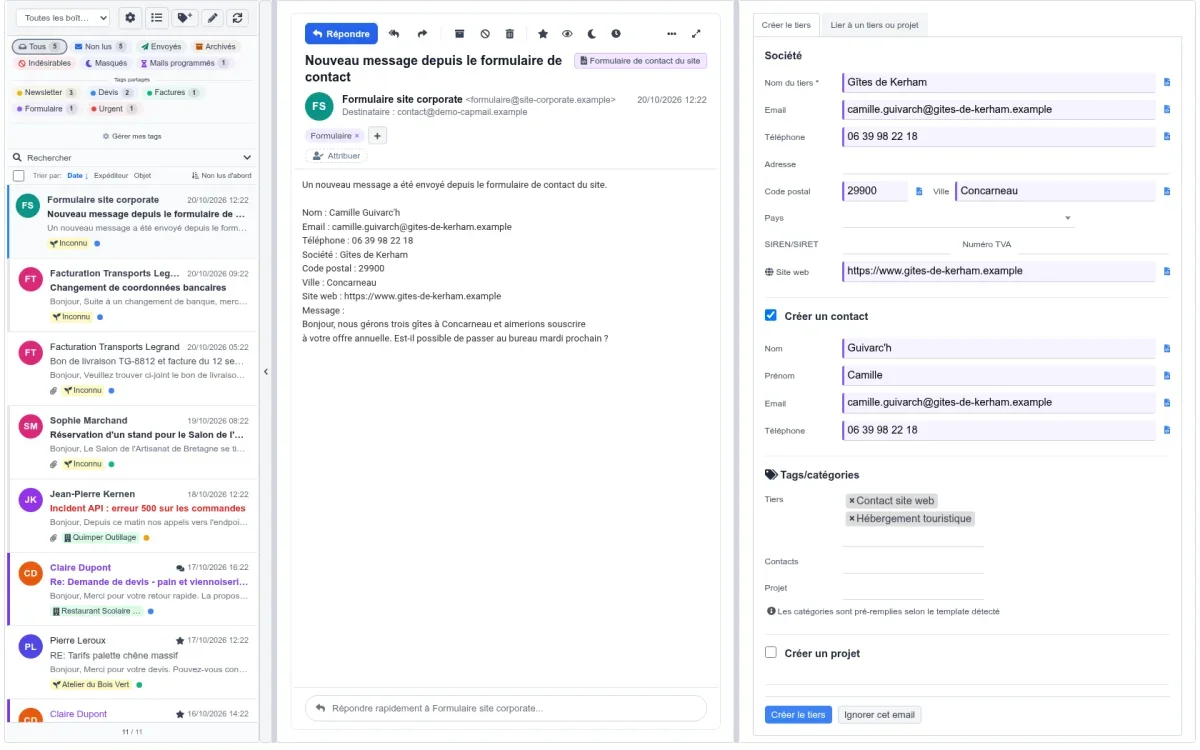The width and height of the screenshot is (1200, 750).
Task: Toggle Non lus d'abord sorting
Action: click(220, 175)
